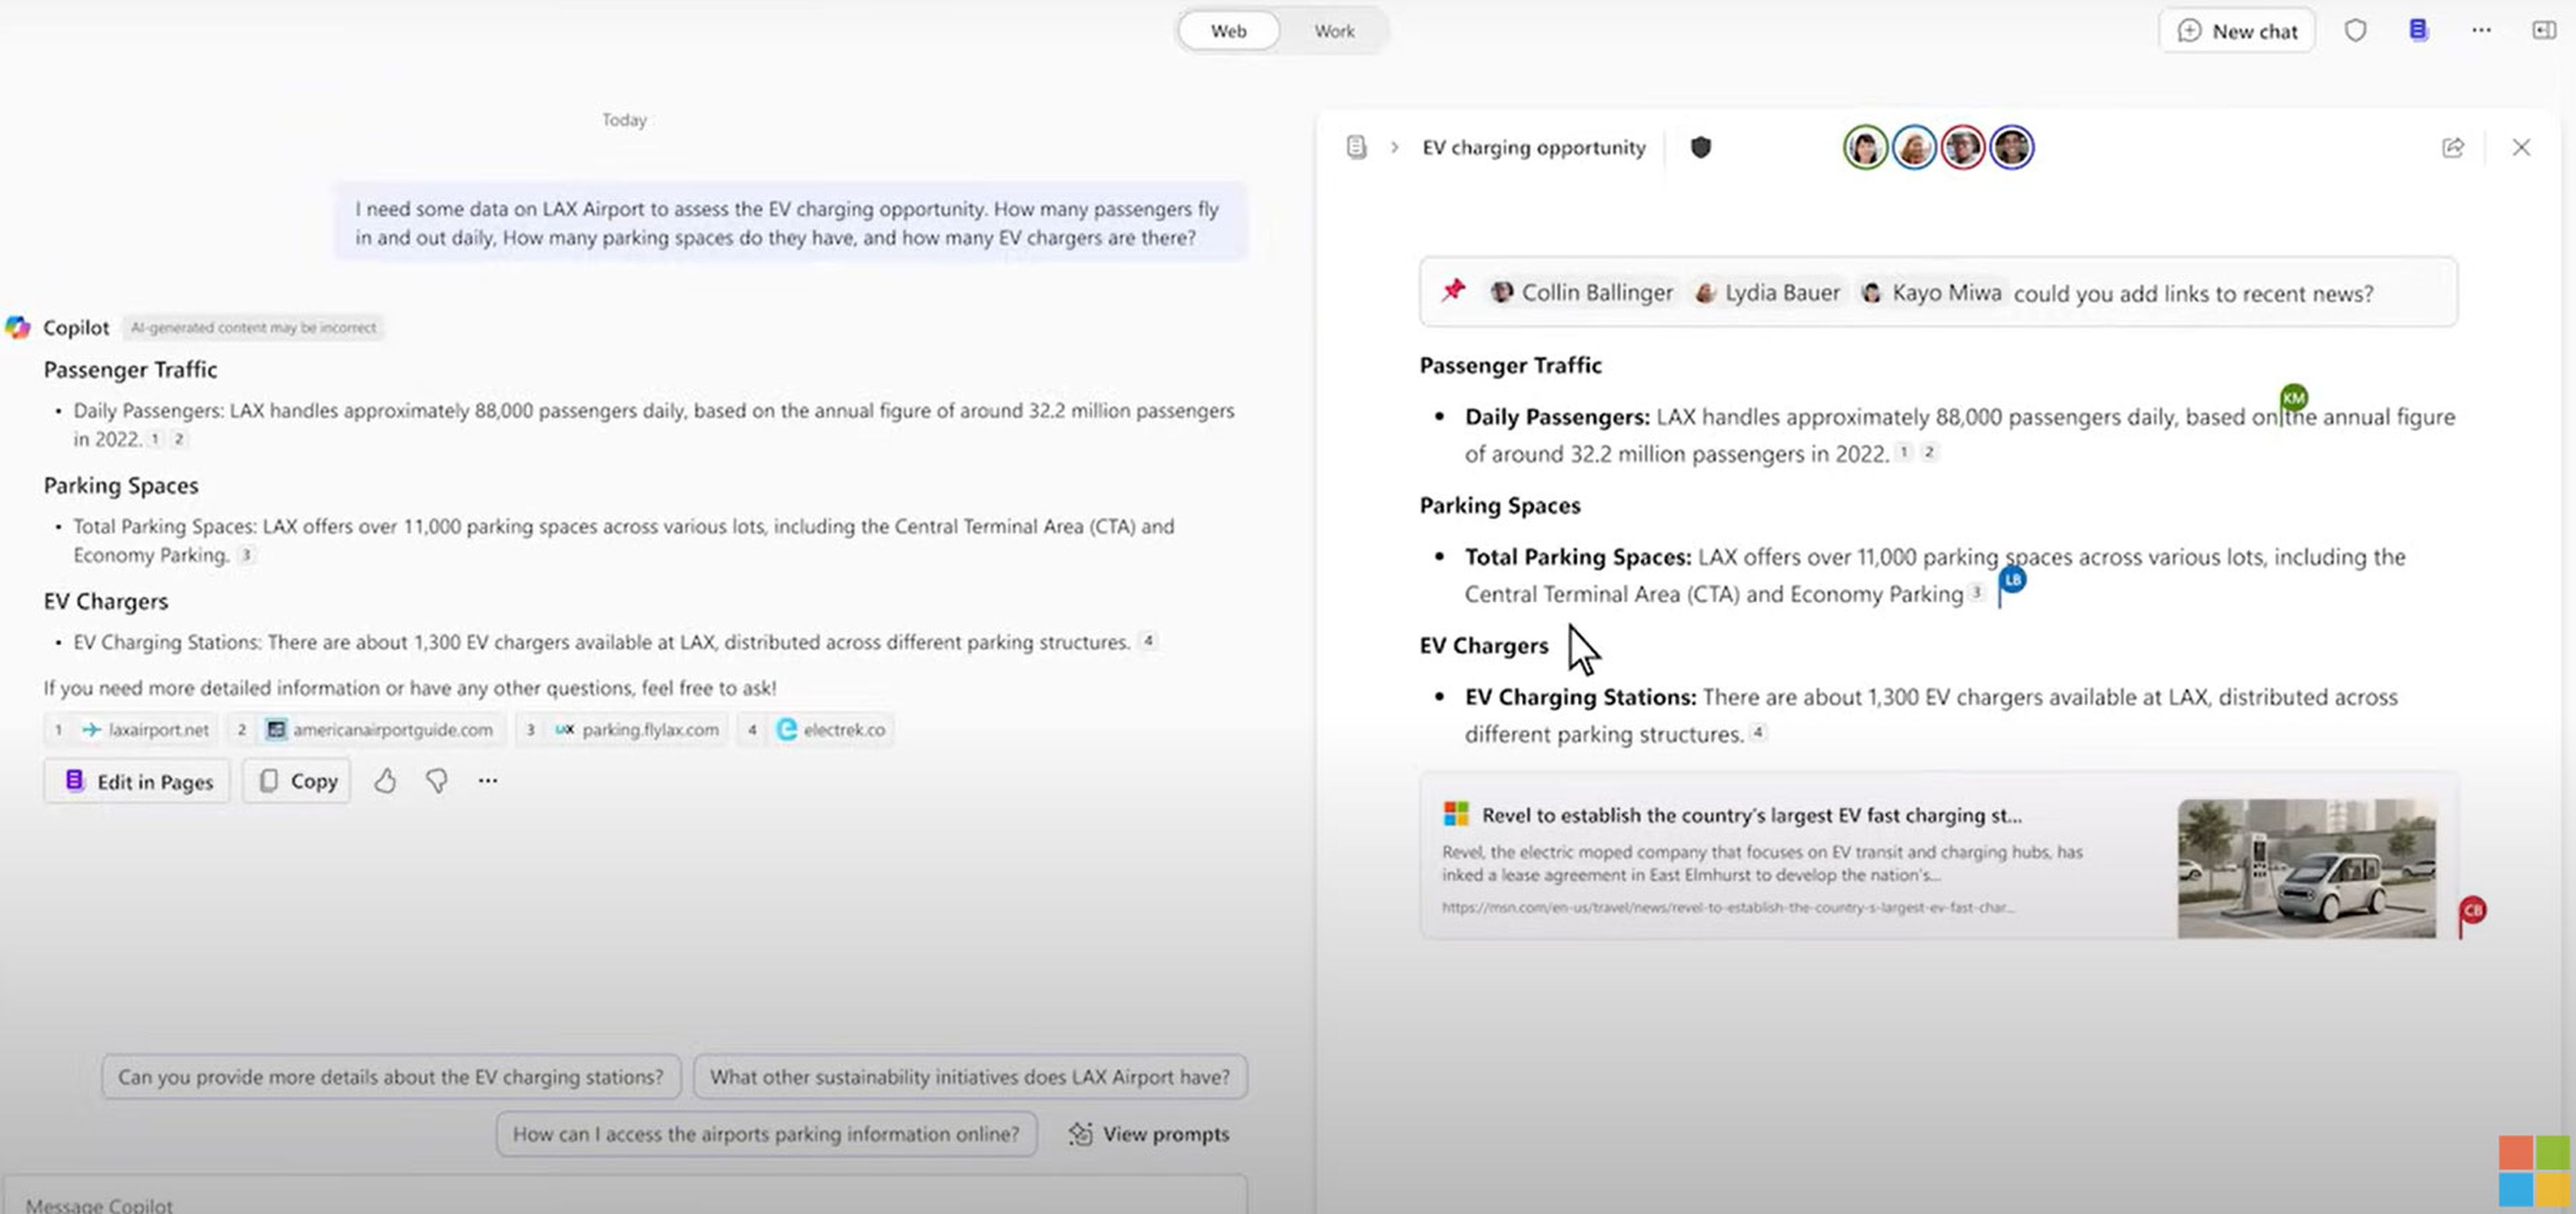Click the shield protection icon in top bar
The width and height of the screenshot is (2576, 1214).
coord(2355,31)
